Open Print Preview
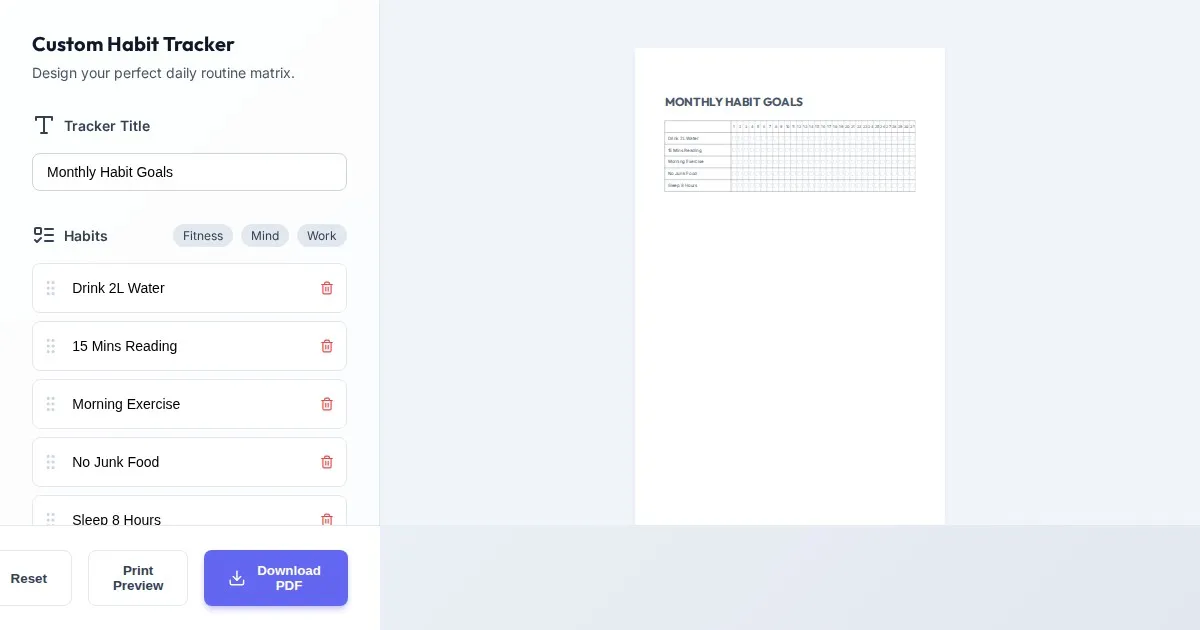Screen dimensions: 1200x630 tap(138, 578)
